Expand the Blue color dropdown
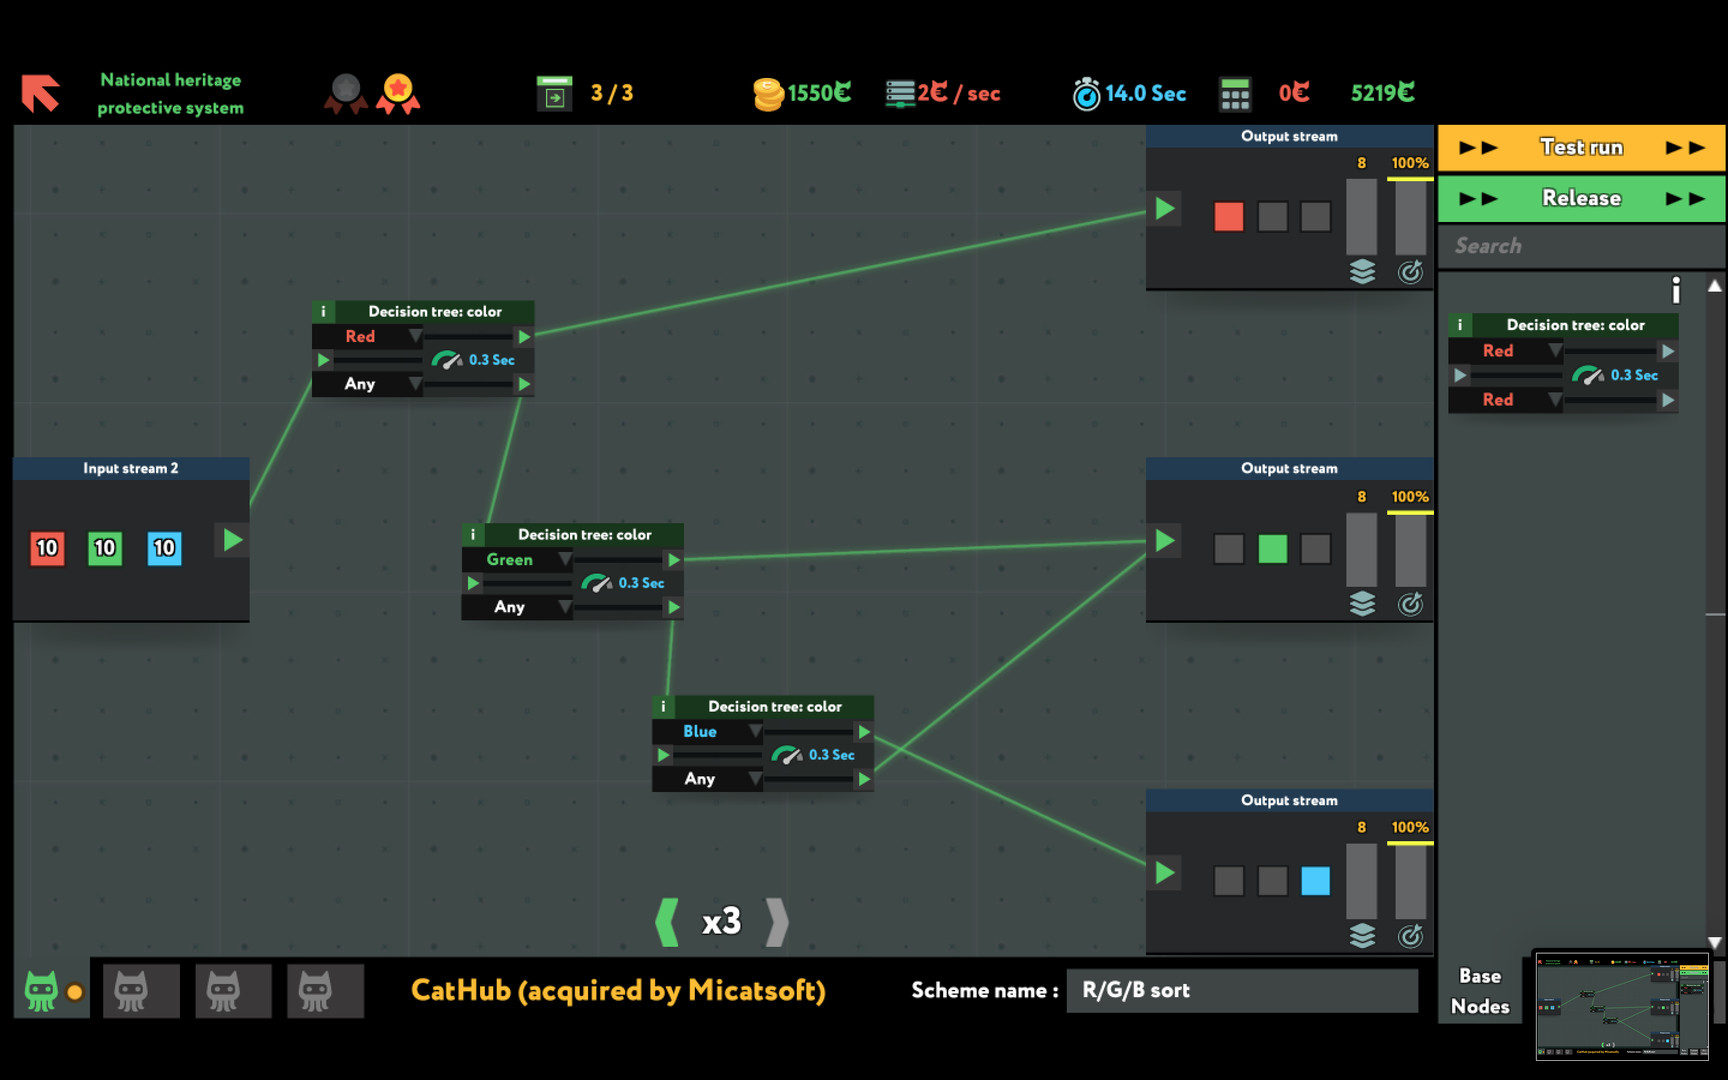This screenshot has width=1728, height=1080. (x=754, y=732)
